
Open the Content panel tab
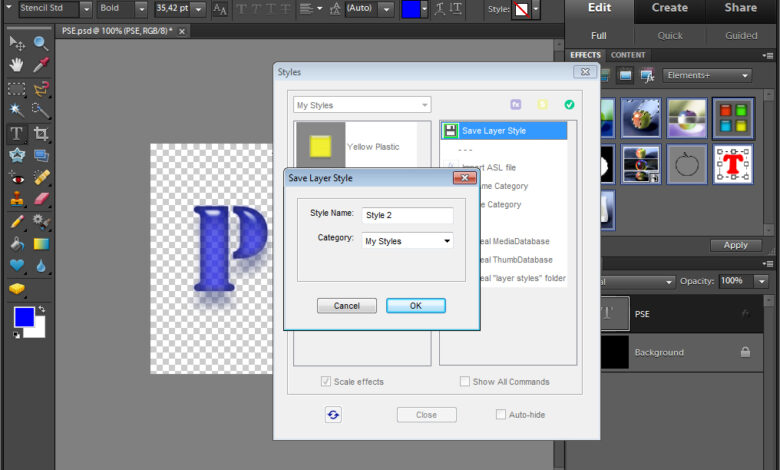[628, 55]
